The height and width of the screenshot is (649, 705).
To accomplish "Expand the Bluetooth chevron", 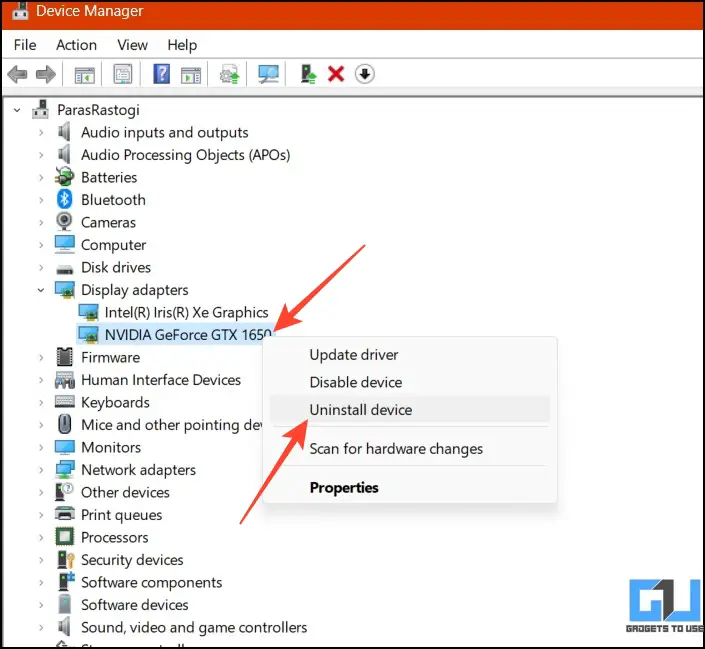I will 41,200.
